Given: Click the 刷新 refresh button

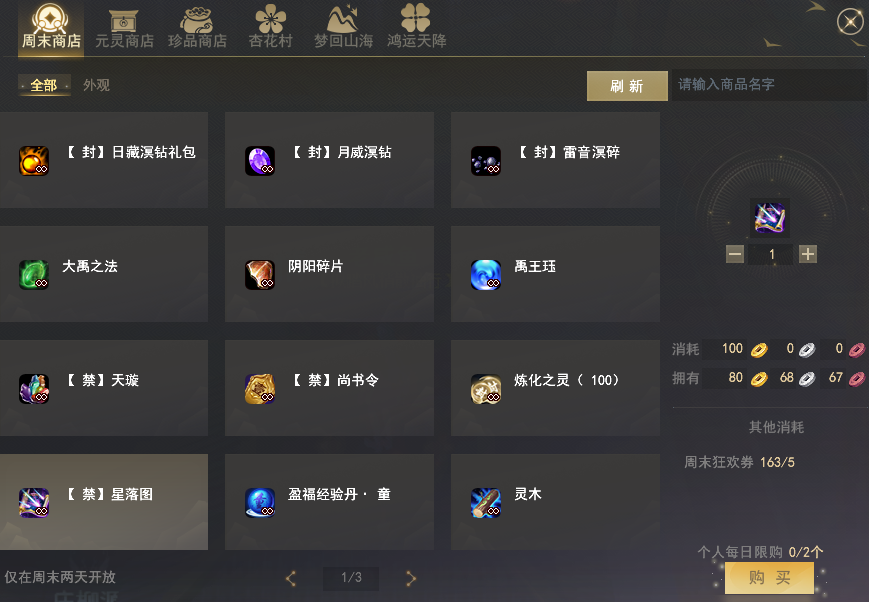Looking at the screenshot, I should pyautogui.click(x=627, y=86).
